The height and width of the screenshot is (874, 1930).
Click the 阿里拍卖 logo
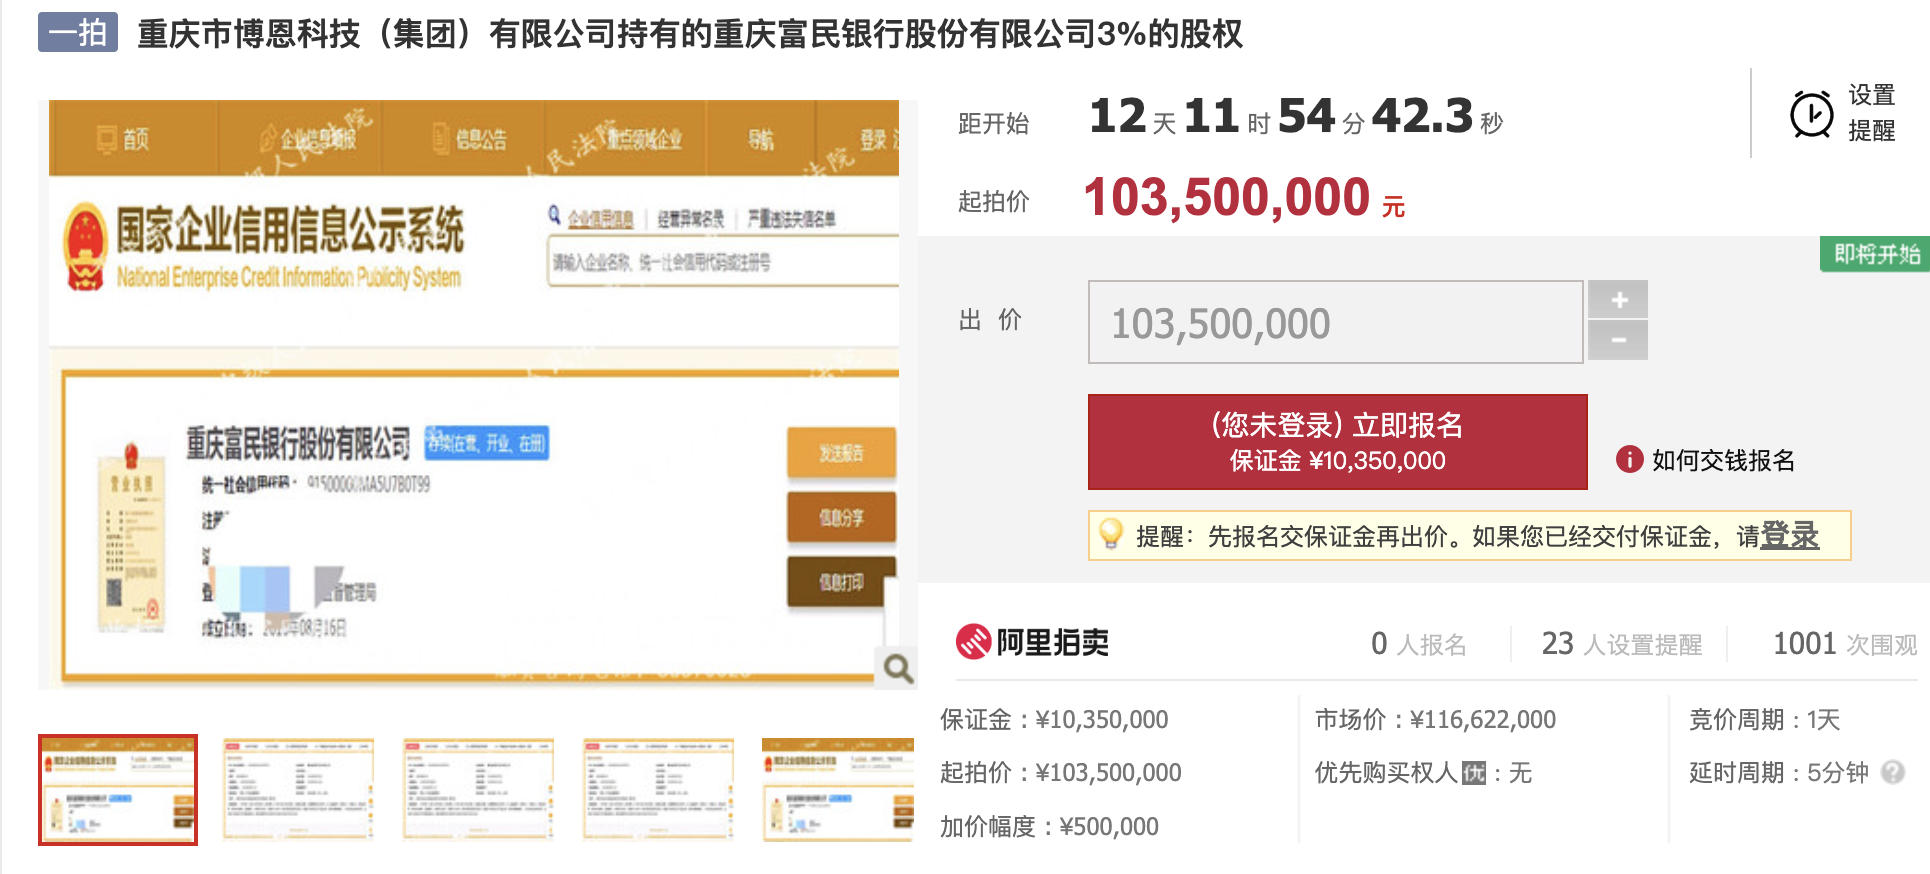1032,642
